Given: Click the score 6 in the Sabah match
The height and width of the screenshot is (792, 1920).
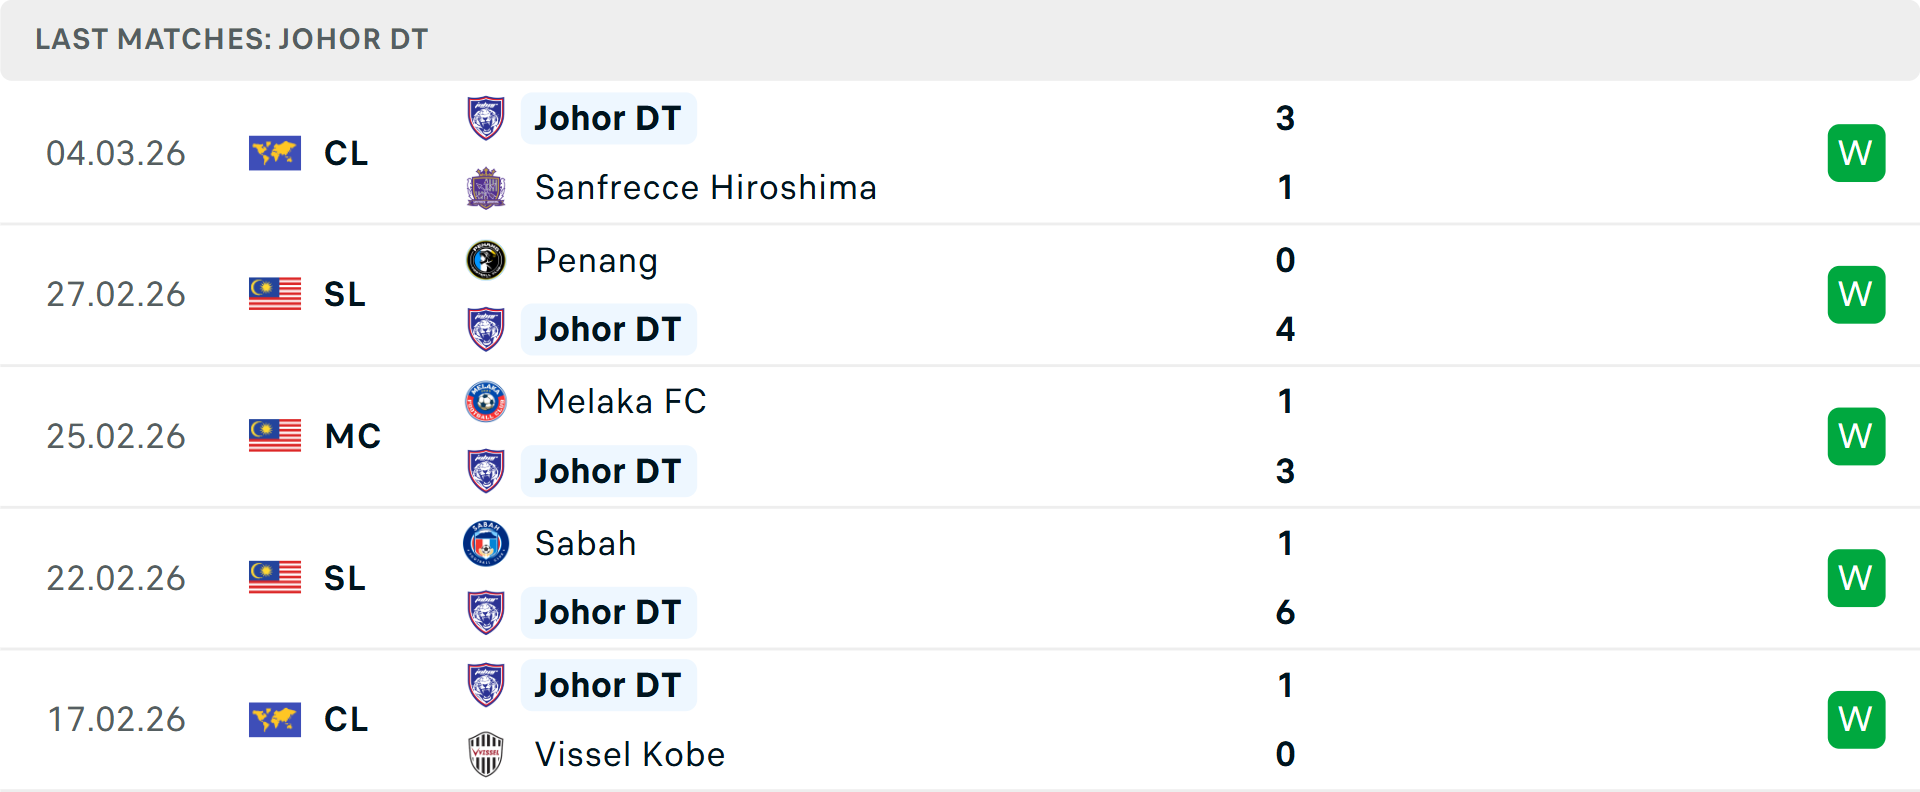Looking at the screenshot, I should 1286,612.
